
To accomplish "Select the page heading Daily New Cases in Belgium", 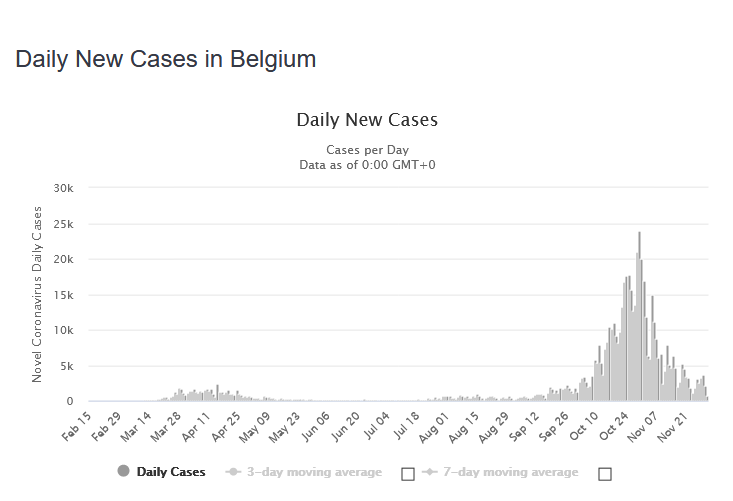I will click(166, 59).
